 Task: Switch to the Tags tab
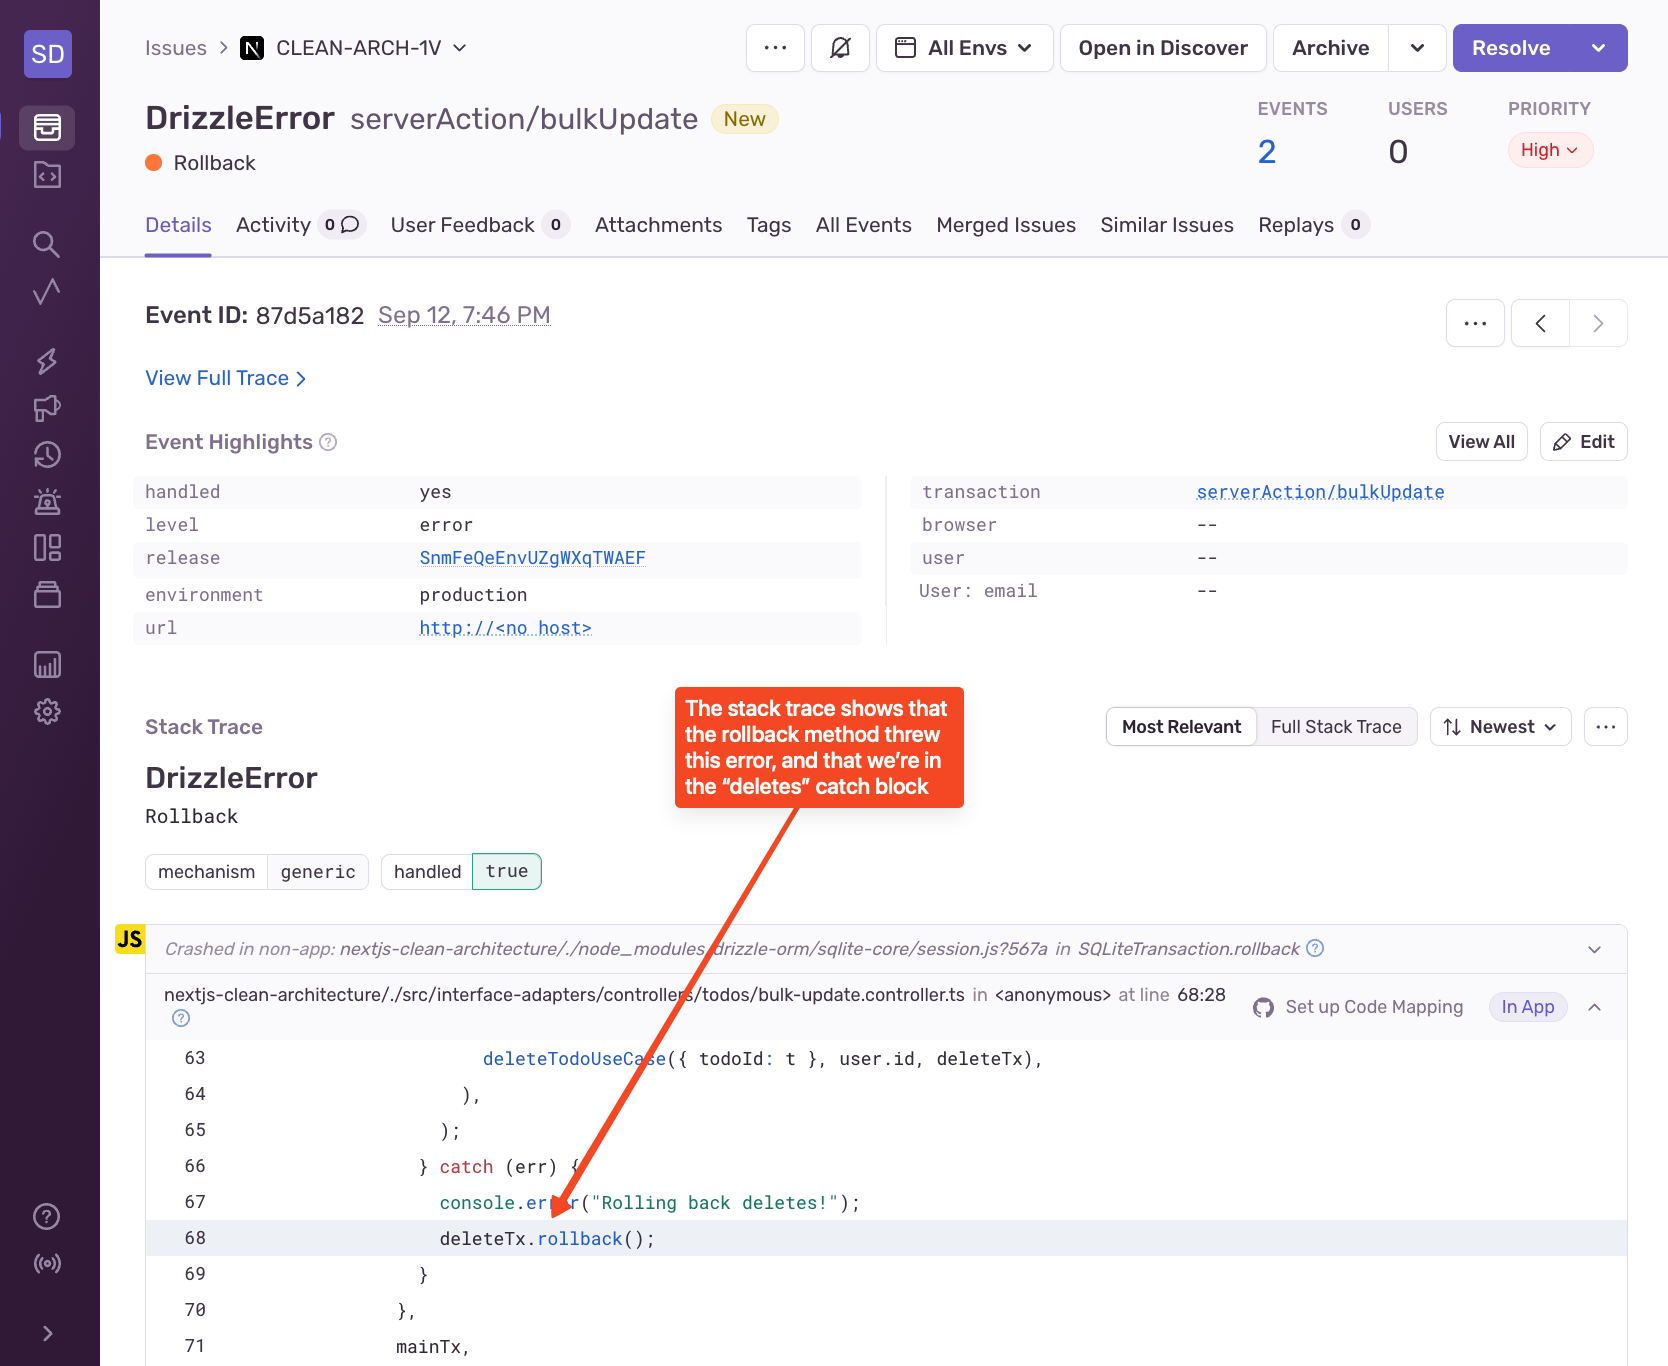[x=769, y=225]
